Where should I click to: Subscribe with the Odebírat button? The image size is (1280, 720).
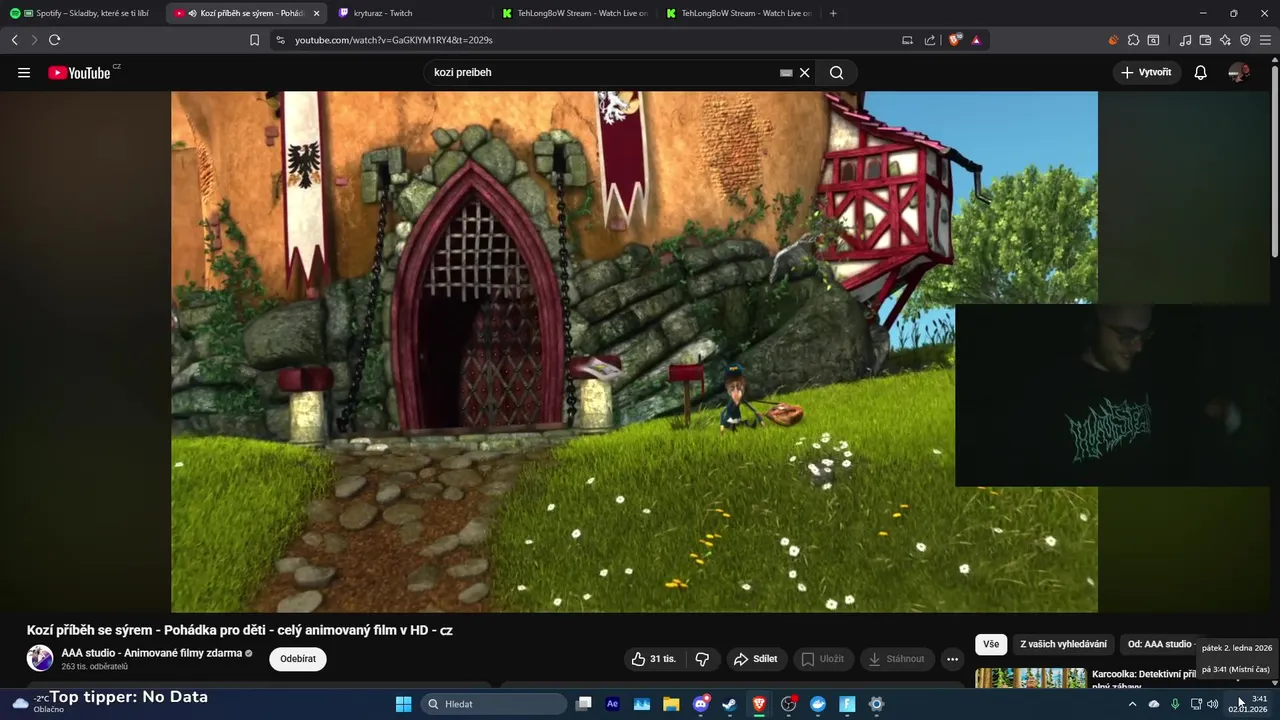[298, 659]
